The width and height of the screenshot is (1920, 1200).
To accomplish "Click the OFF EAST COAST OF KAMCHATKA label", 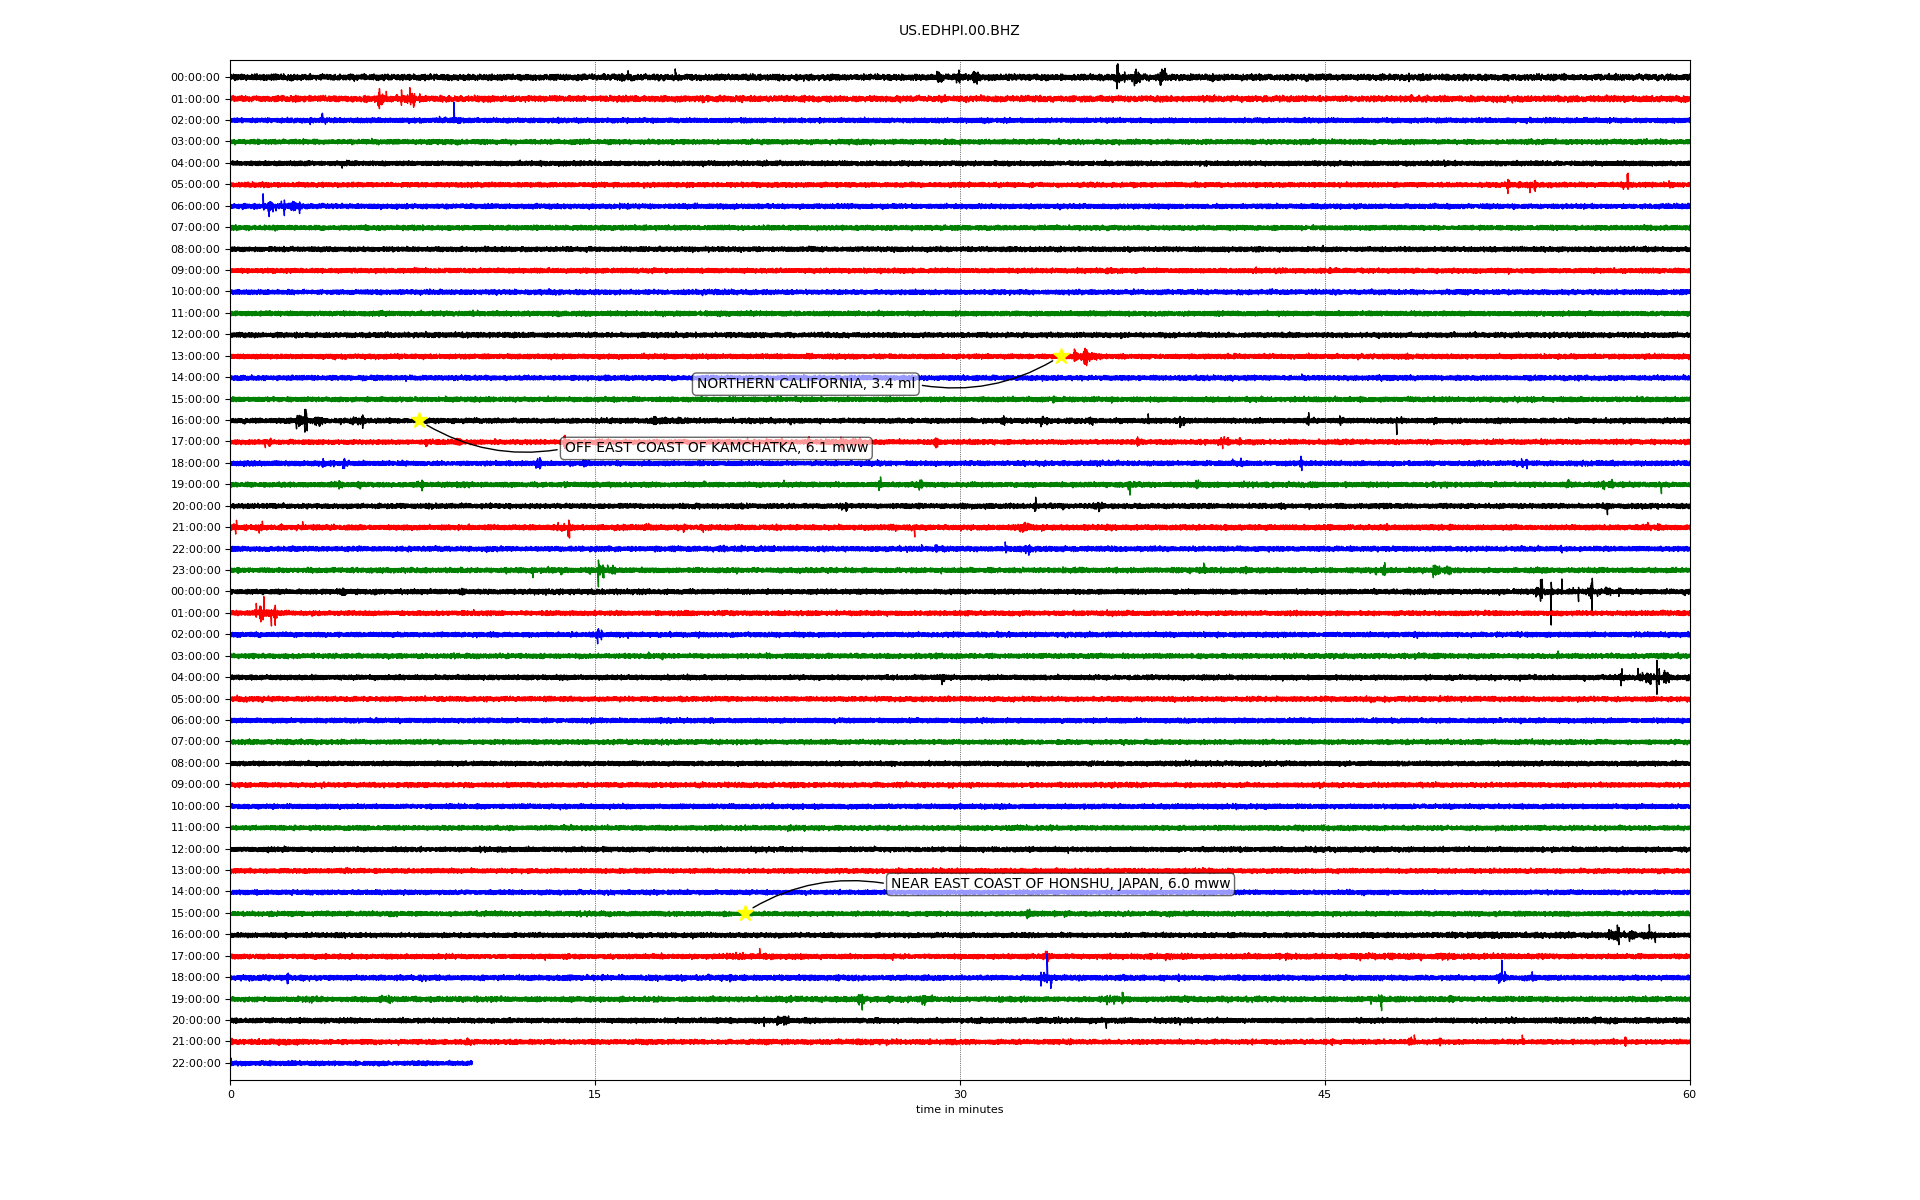I will 716,448.
